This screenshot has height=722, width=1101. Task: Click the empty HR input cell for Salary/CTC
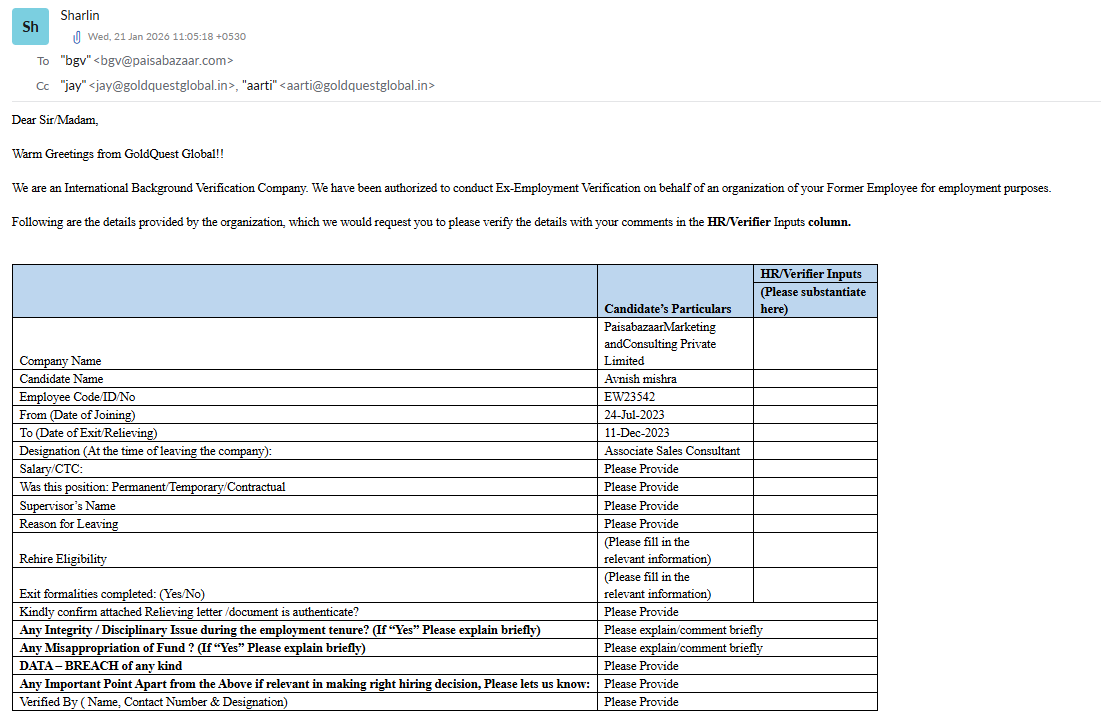click(814, 469)
